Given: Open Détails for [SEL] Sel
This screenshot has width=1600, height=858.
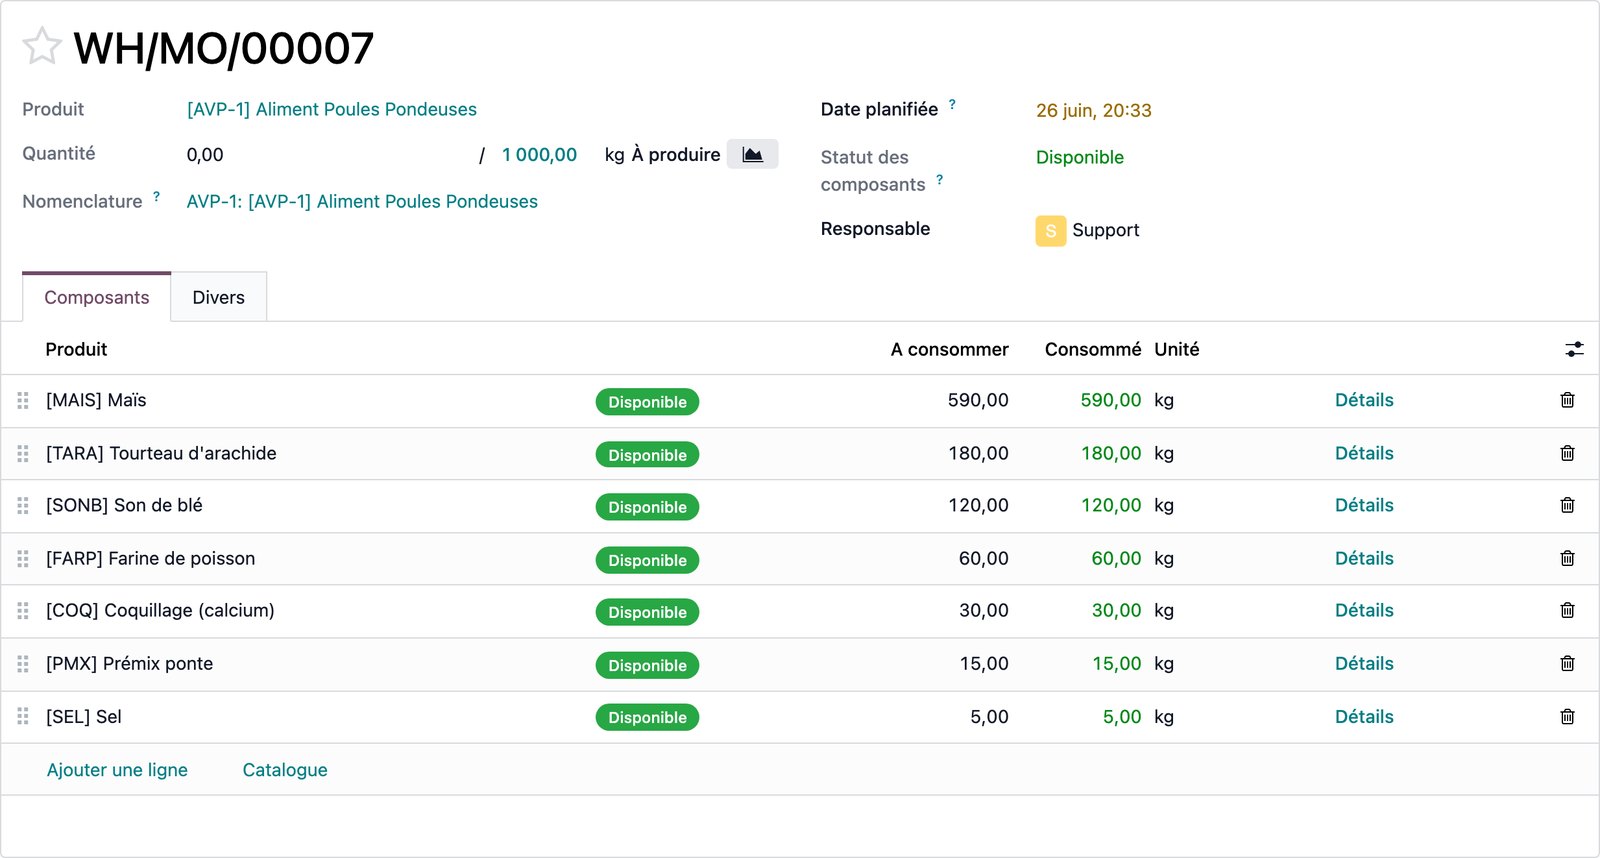Looking at the screenshot, I should click(1364, 716).
